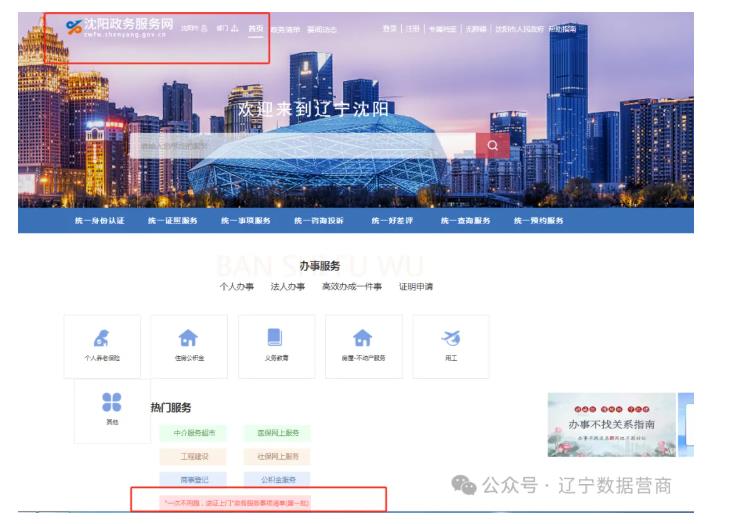The height and width of the screenshot is (524, 746).
Task: Open 统一预约服务 in blue navigation bar
Action: [x=539, y=221]
